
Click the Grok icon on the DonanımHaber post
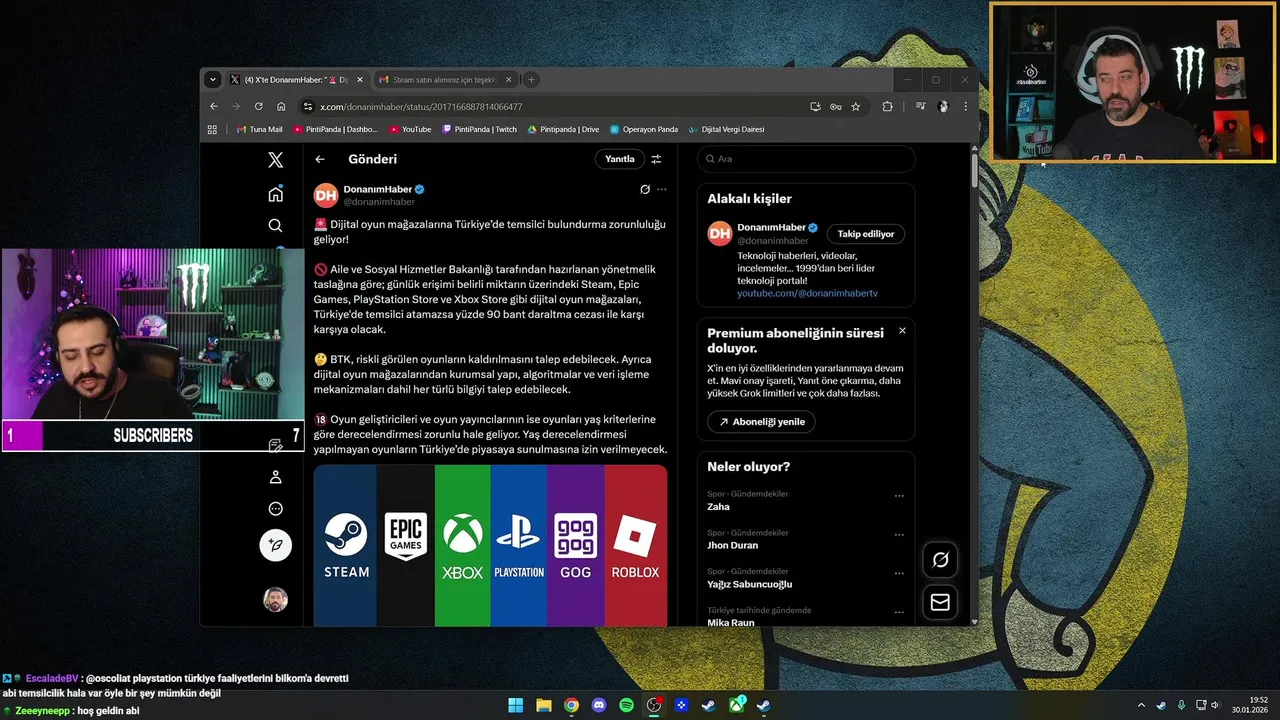(645, 189)
